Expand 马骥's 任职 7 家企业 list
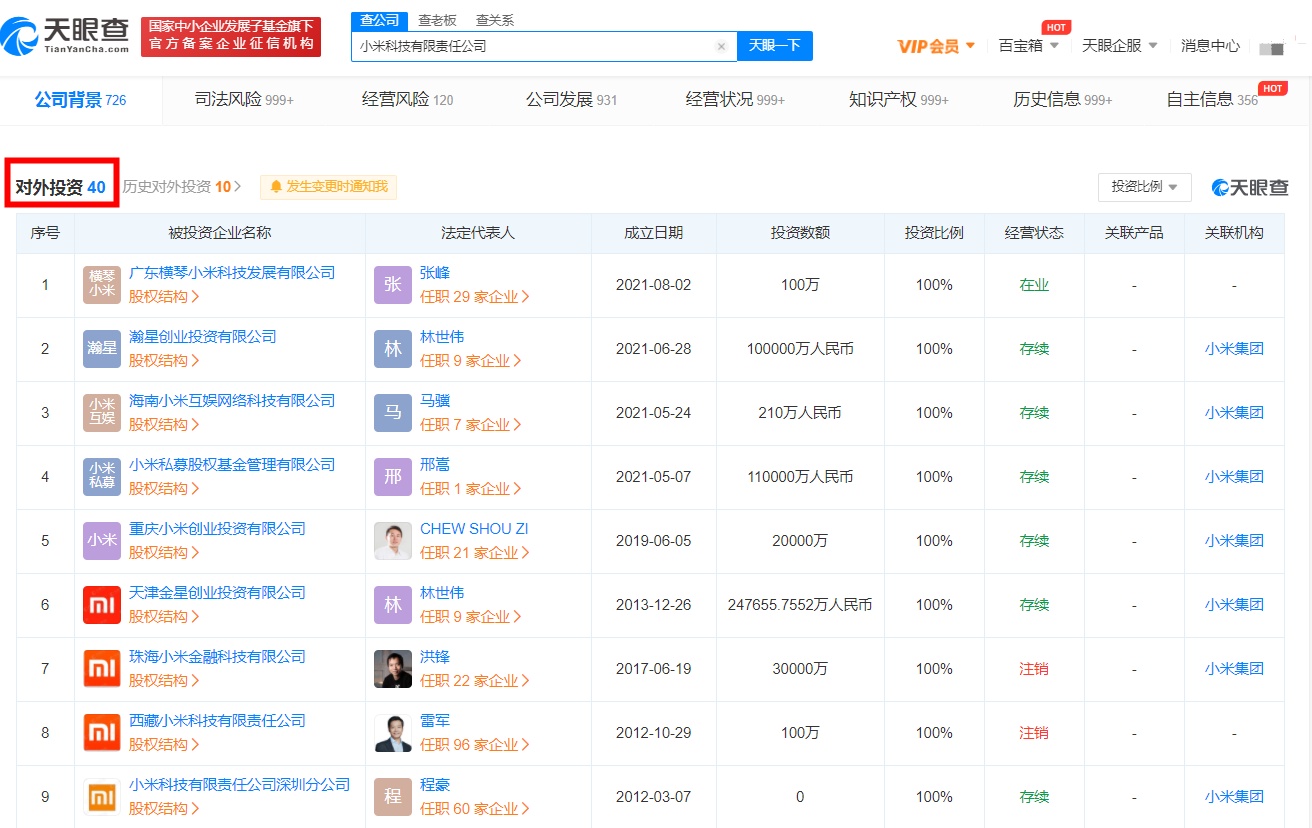 (471, 425)
